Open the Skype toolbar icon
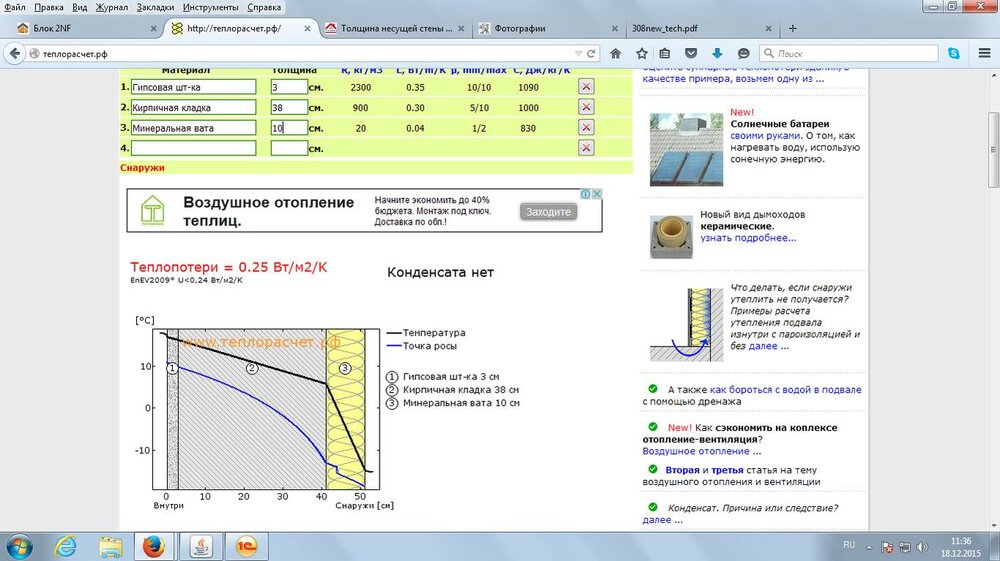1000x561 pixels. [955, 53]
